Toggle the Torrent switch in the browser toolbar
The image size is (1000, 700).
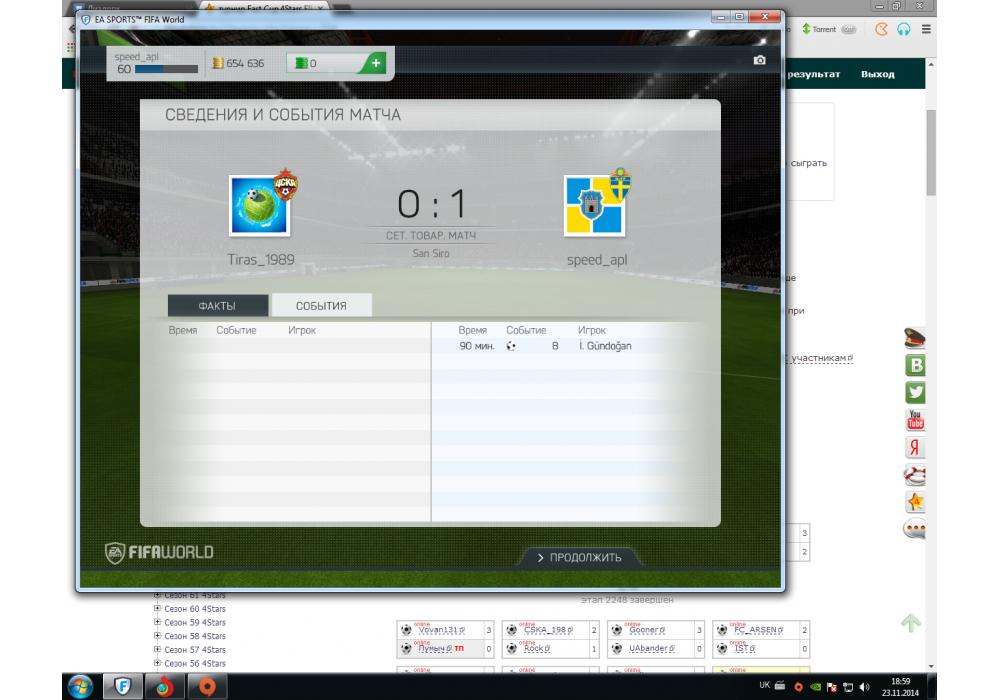click(848, 29)
